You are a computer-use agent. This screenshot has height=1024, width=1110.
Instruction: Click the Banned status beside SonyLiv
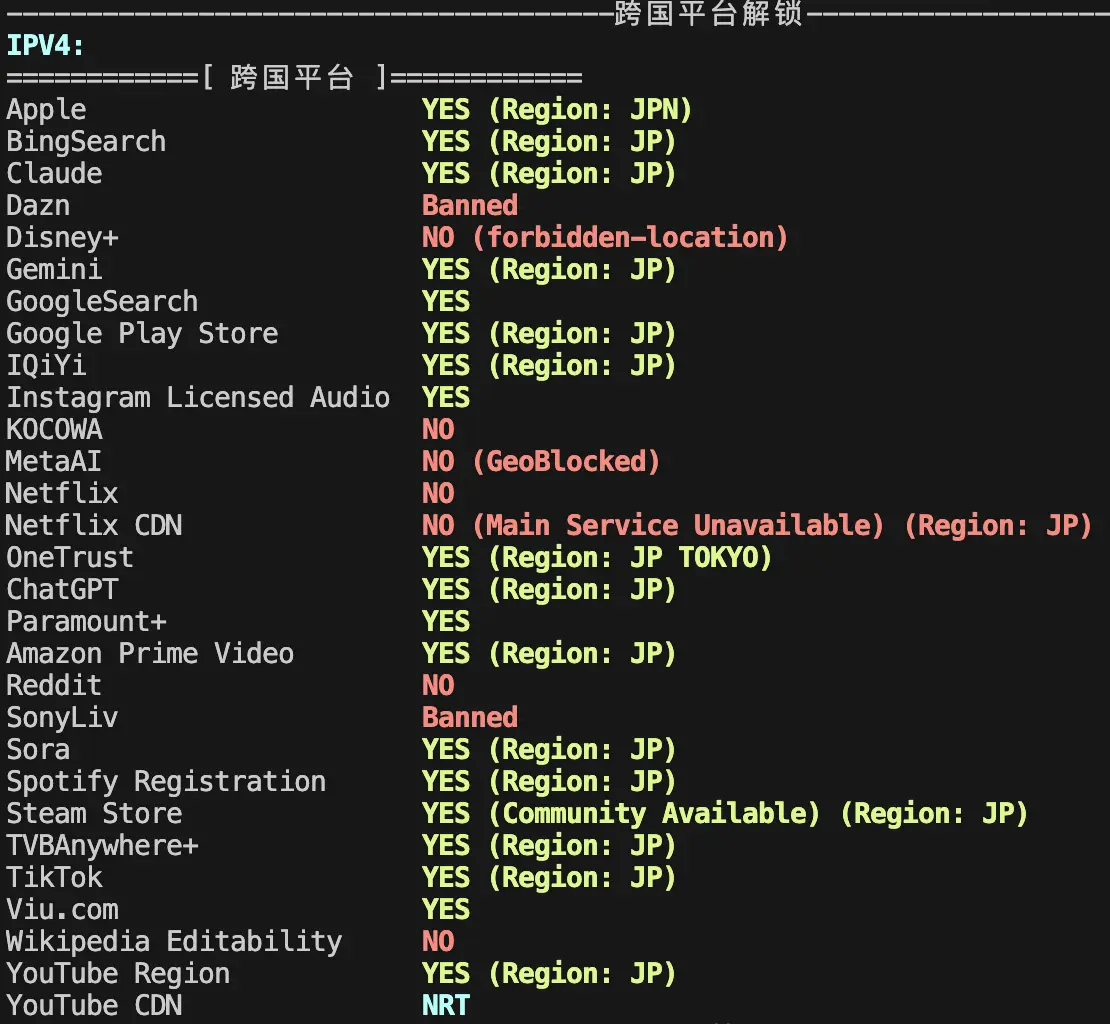[470, 718]
